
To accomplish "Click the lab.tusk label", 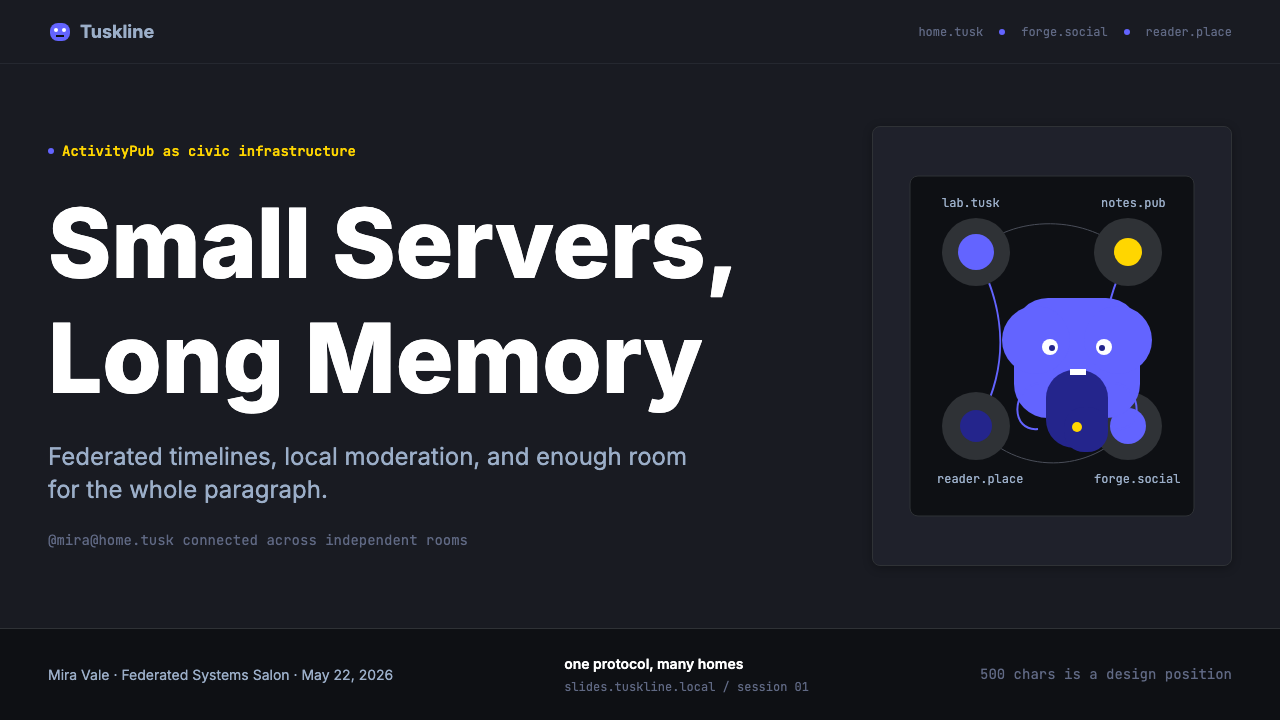I will tap(970, 203).
